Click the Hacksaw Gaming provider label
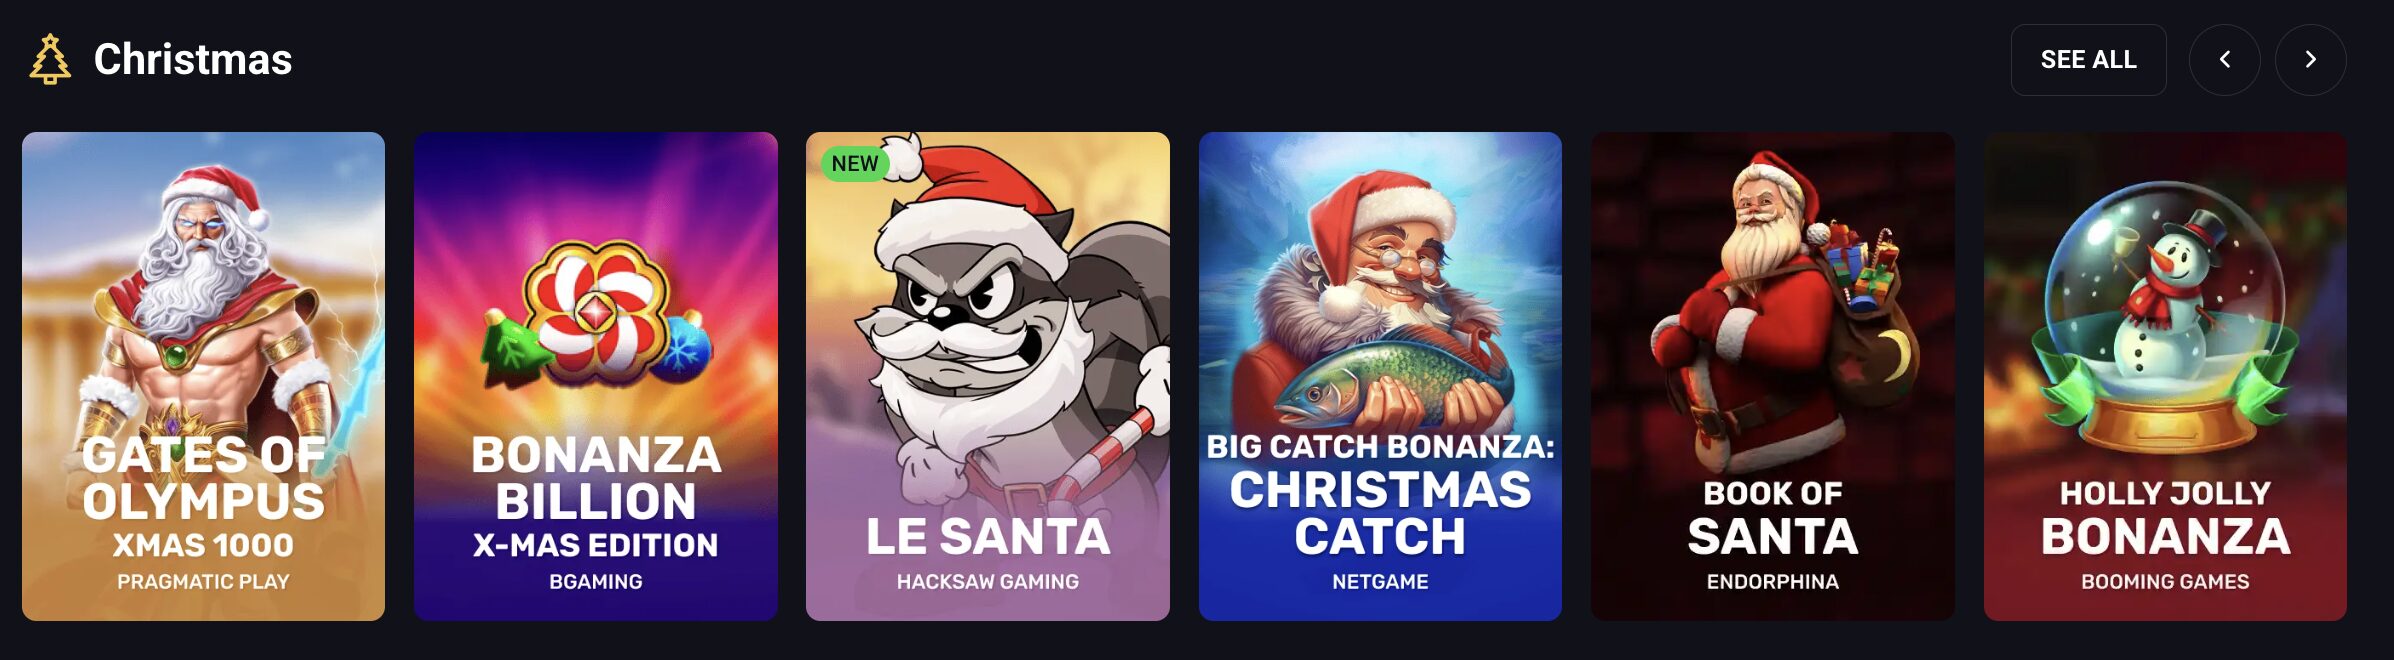This screenshot has width=2394, height=660. (x=988, y=582)
